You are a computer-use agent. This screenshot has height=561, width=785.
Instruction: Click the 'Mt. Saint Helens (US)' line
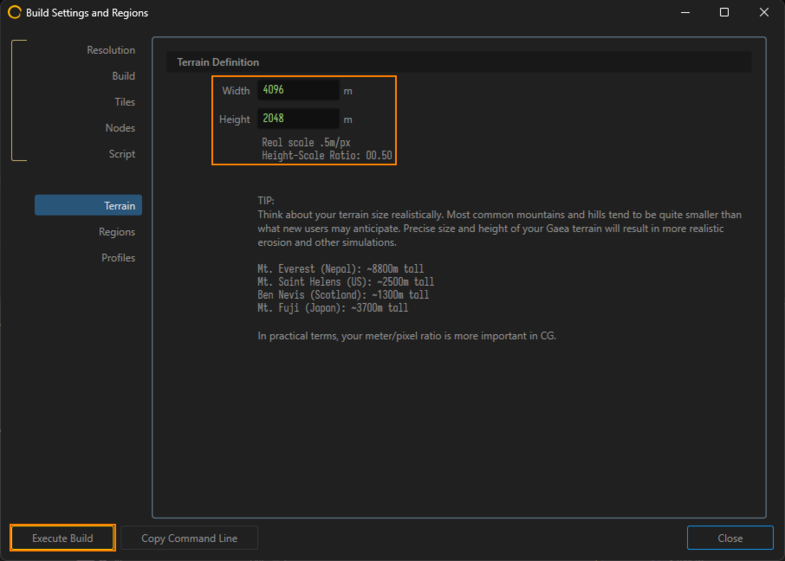pos(345,282)
